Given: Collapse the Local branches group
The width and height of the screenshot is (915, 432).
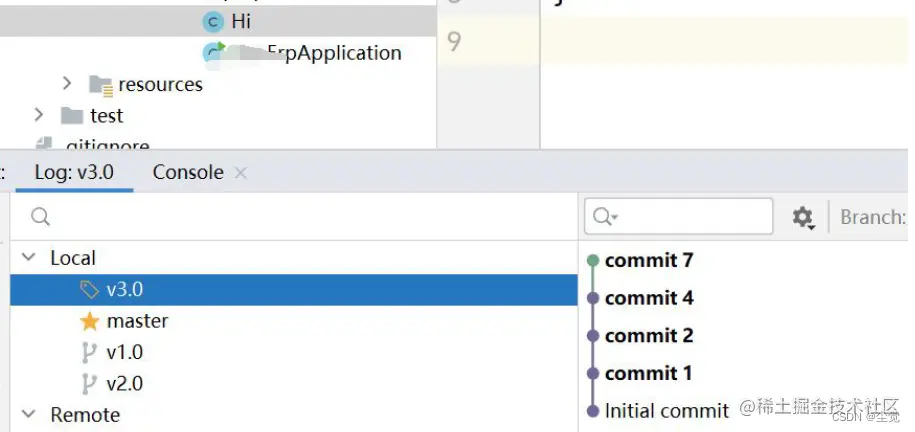Looking at the screenshot, I should [29, 257].
